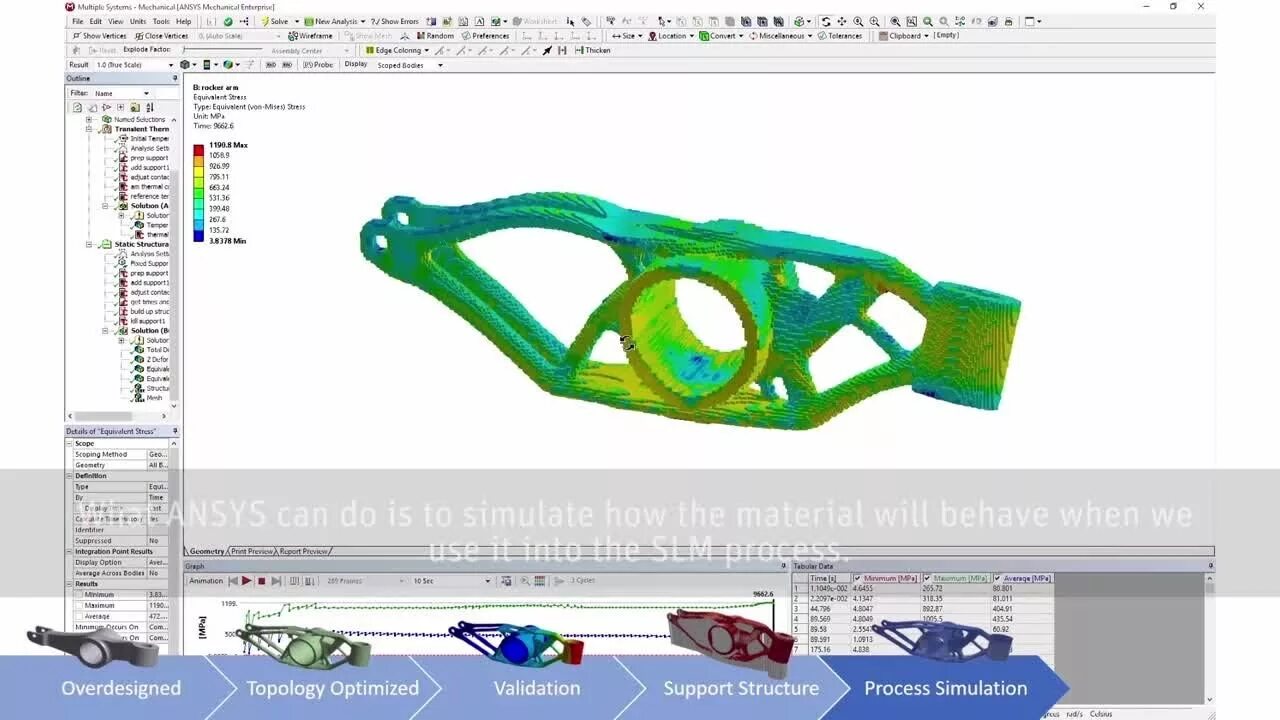Open the Tools menu
Screen dimensions: 1280x720
tap(161, 21)
